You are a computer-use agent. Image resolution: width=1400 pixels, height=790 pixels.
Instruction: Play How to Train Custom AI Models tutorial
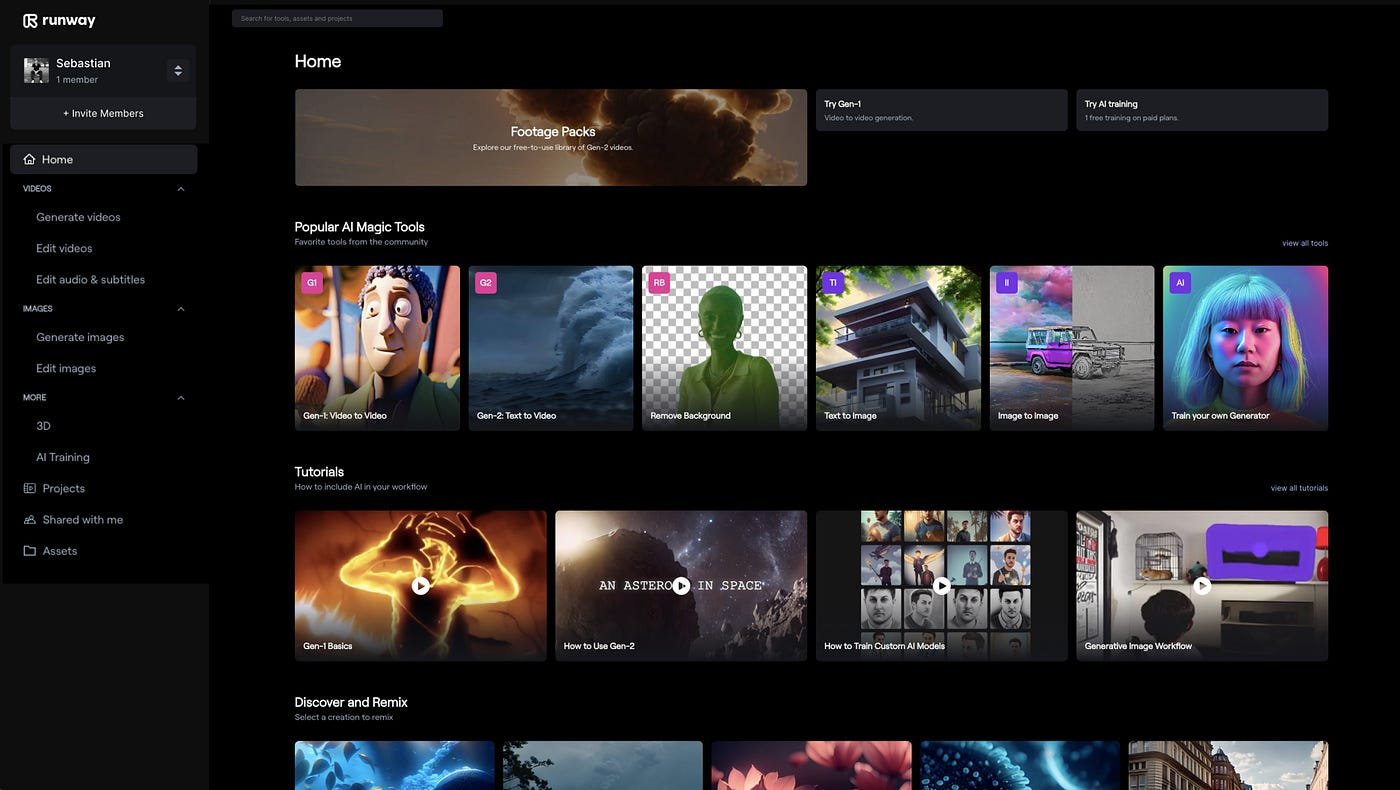tap(942, 586)
